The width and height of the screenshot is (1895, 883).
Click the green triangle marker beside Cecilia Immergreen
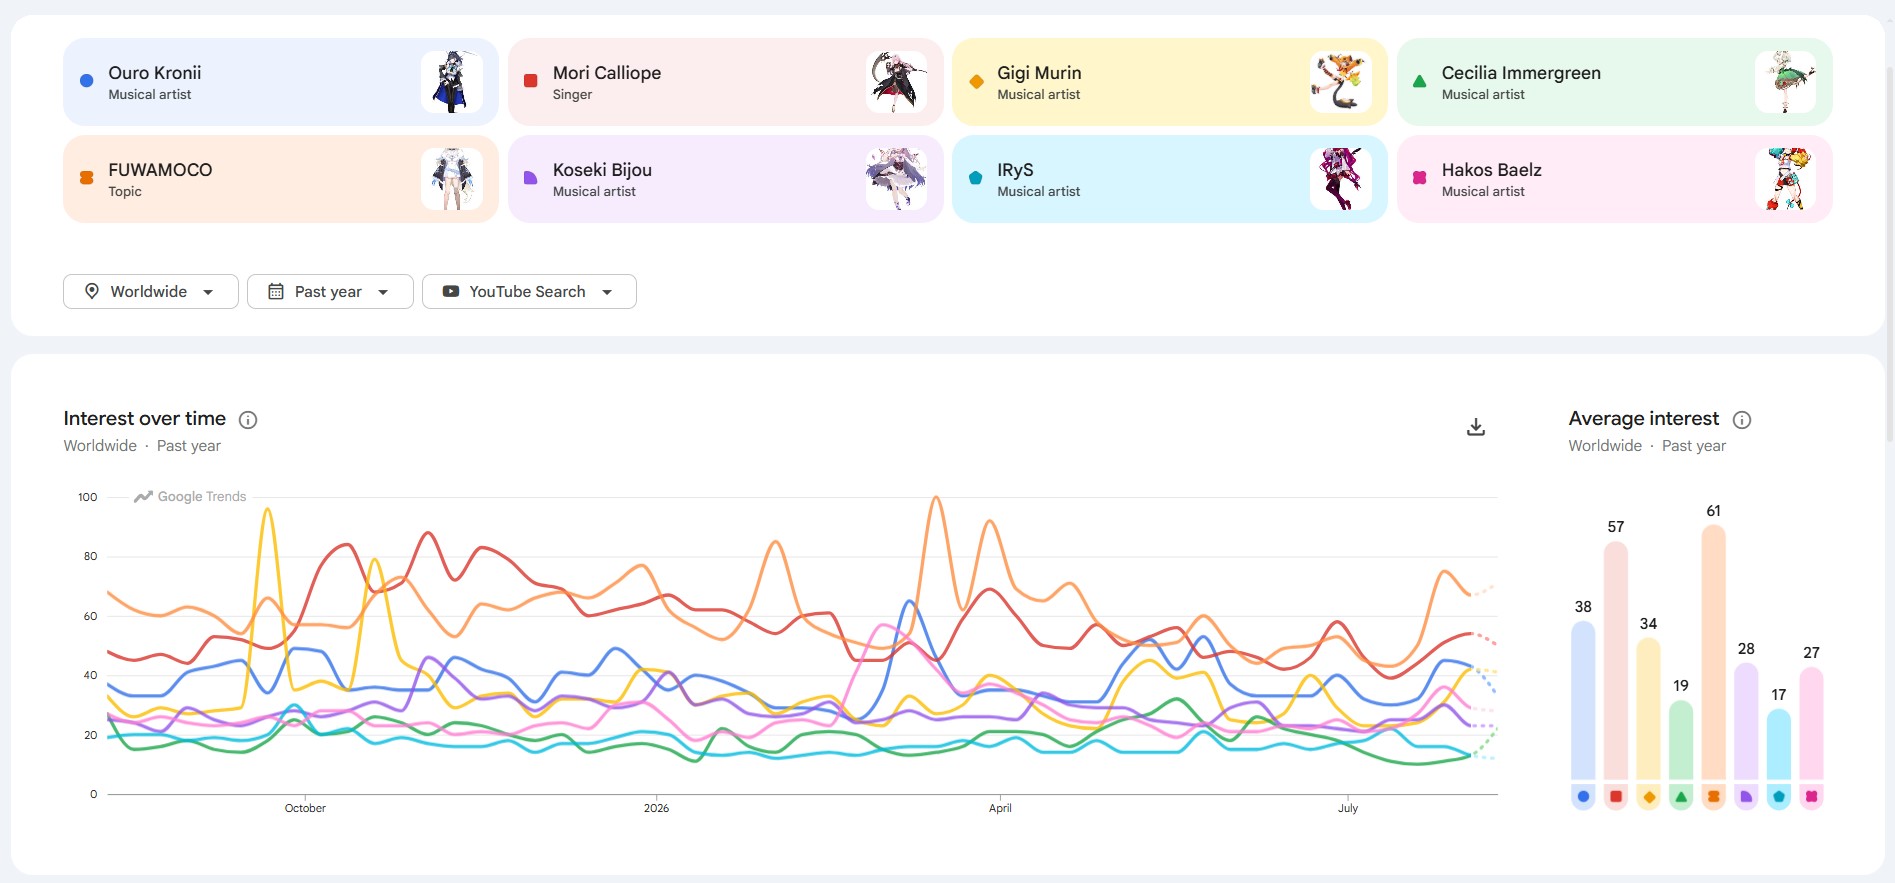(x=1420, y=81)
